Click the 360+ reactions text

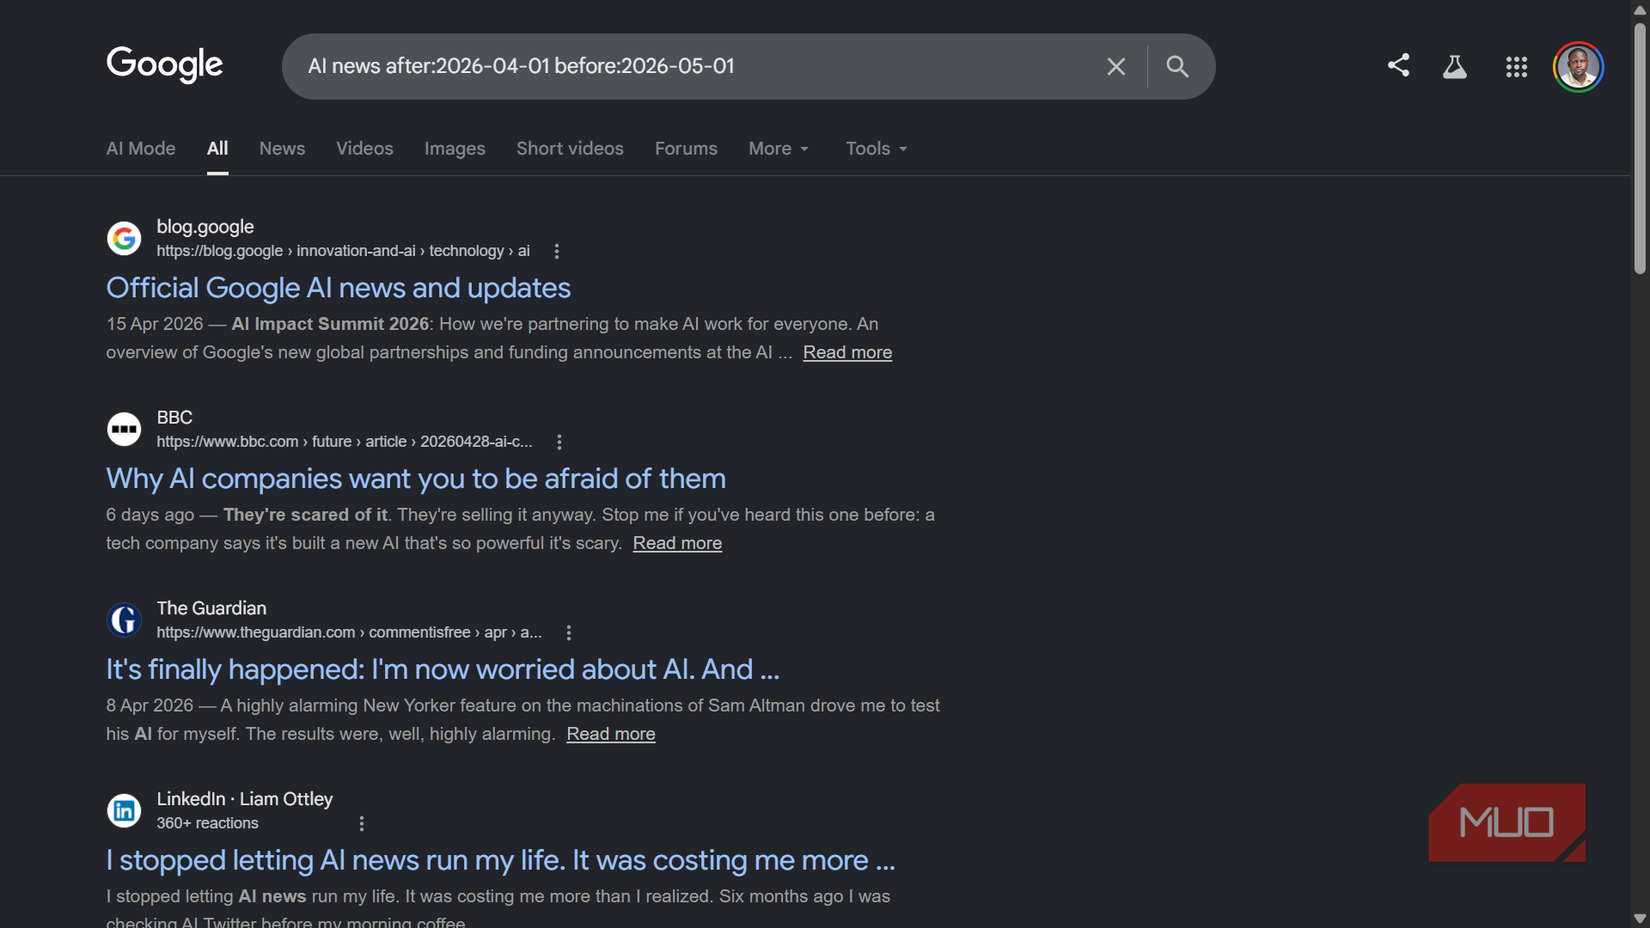click(207, 823)
